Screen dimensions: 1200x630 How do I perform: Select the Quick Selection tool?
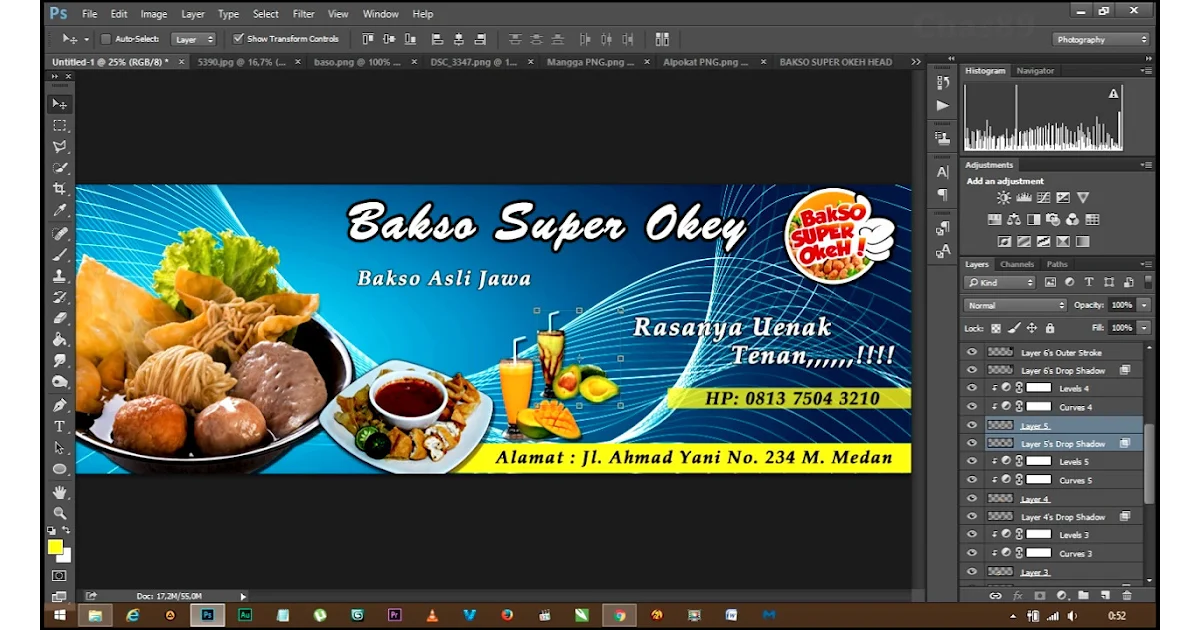(60, 167)
